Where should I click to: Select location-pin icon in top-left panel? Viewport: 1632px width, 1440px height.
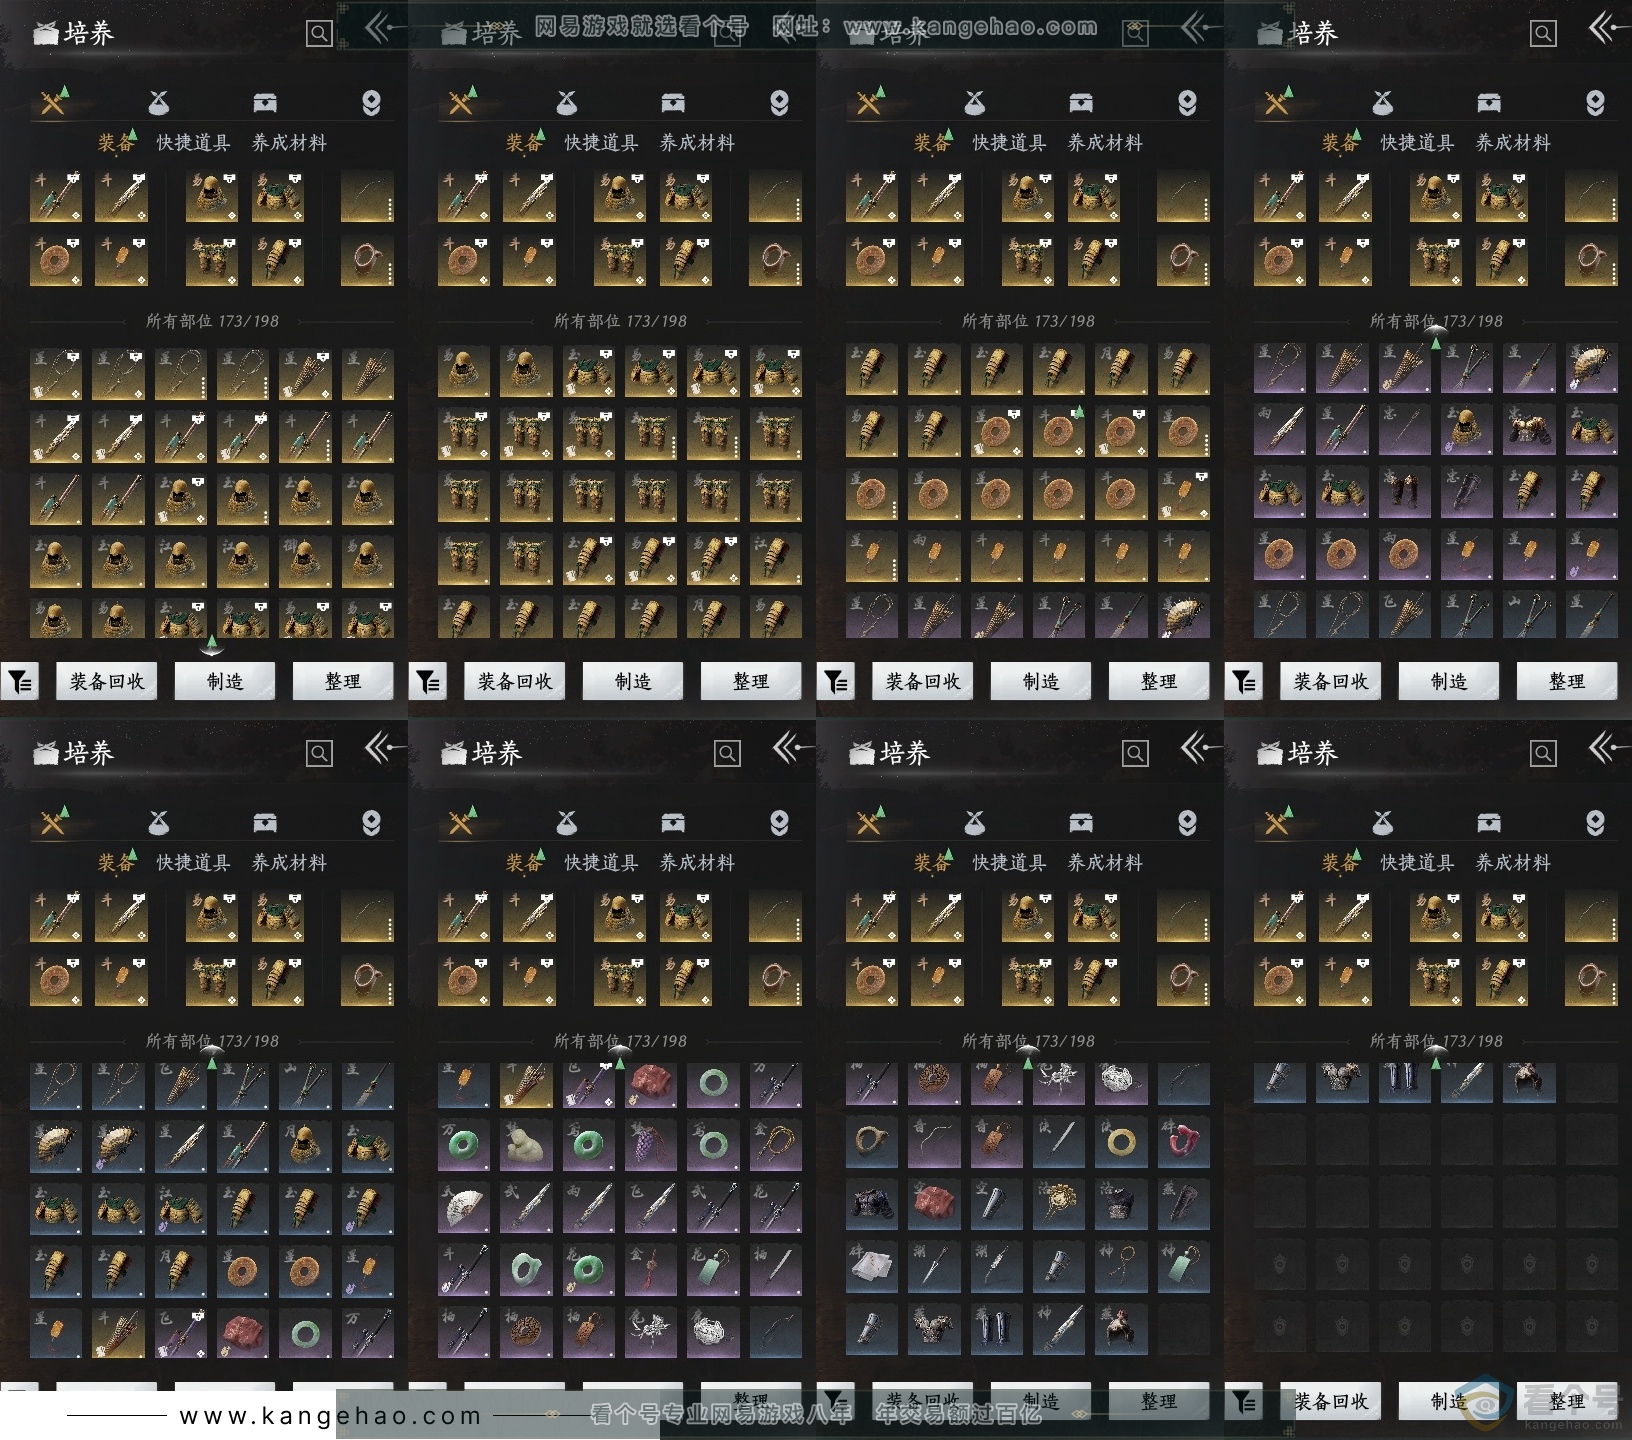(x=371, y=103)
